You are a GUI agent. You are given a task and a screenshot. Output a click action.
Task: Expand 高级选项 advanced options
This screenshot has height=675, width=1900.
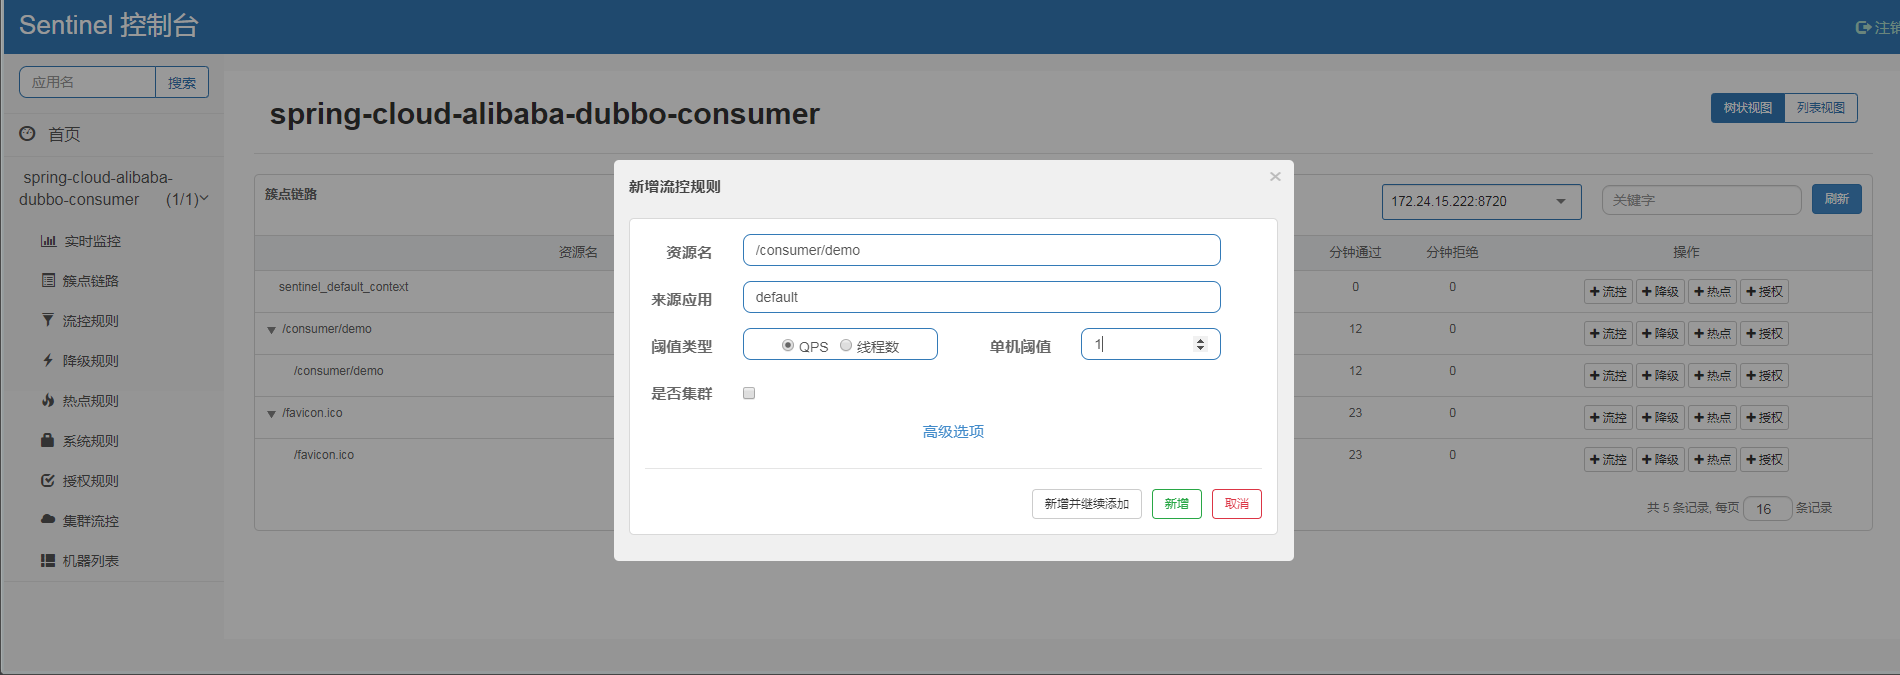click(953, 431)
